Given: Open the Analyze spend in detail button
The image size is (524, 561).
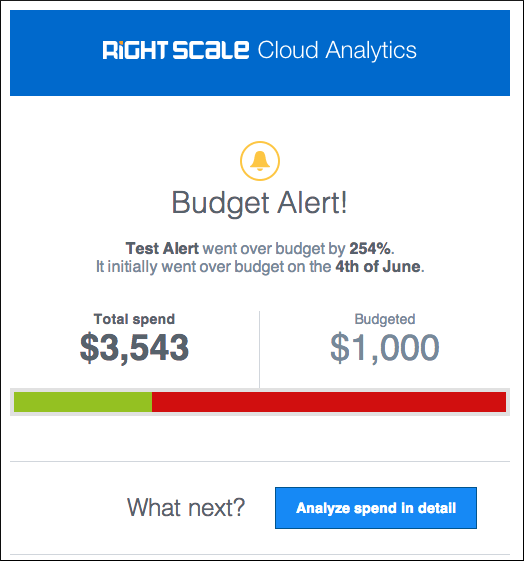Looking at the screenshot, I should [376, 508].
